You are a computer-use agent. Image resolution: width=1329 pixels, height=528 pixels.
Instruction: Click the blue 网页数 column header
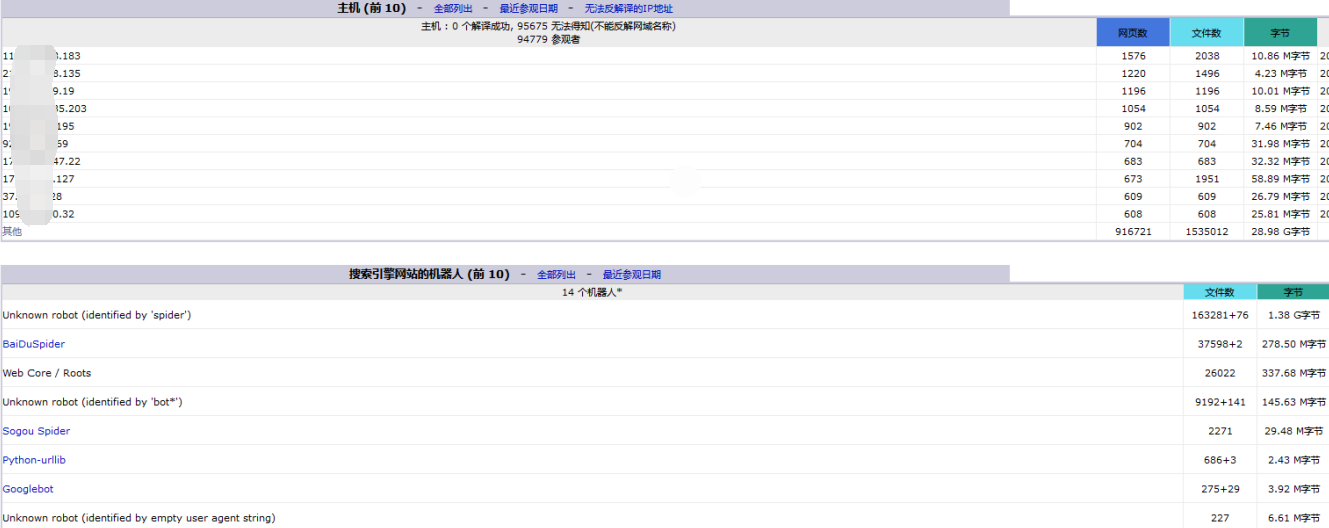tap(1133, 33)
